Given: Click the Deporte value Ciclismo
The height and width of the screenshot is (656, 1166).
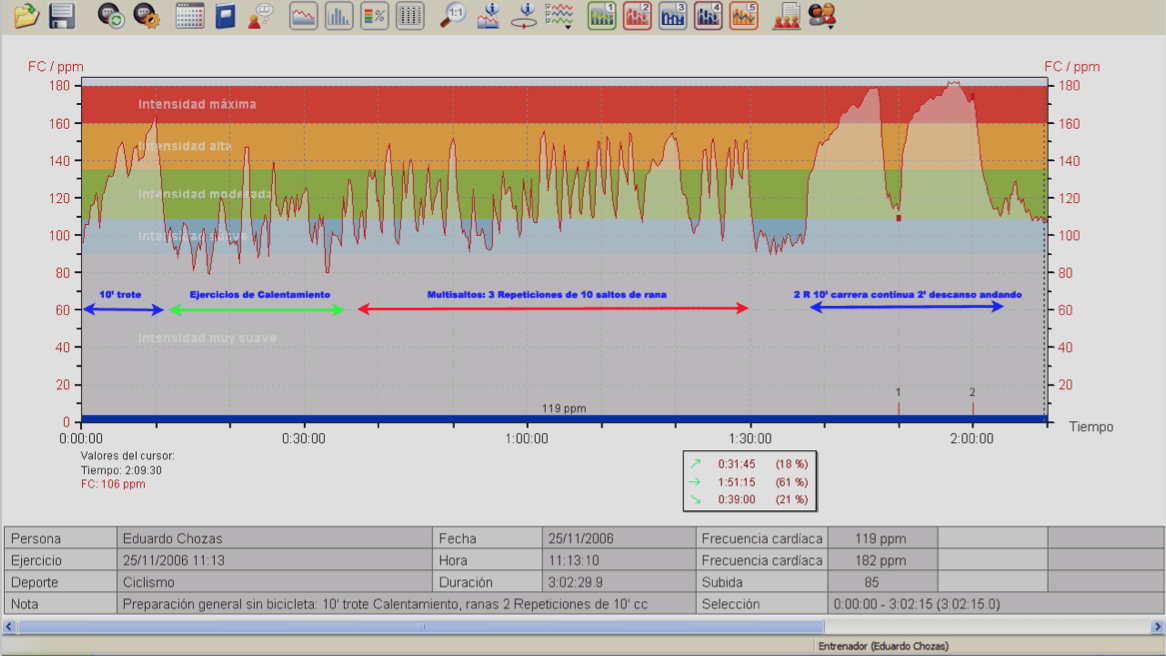Looking at the screenshot, I should point(148,582).
